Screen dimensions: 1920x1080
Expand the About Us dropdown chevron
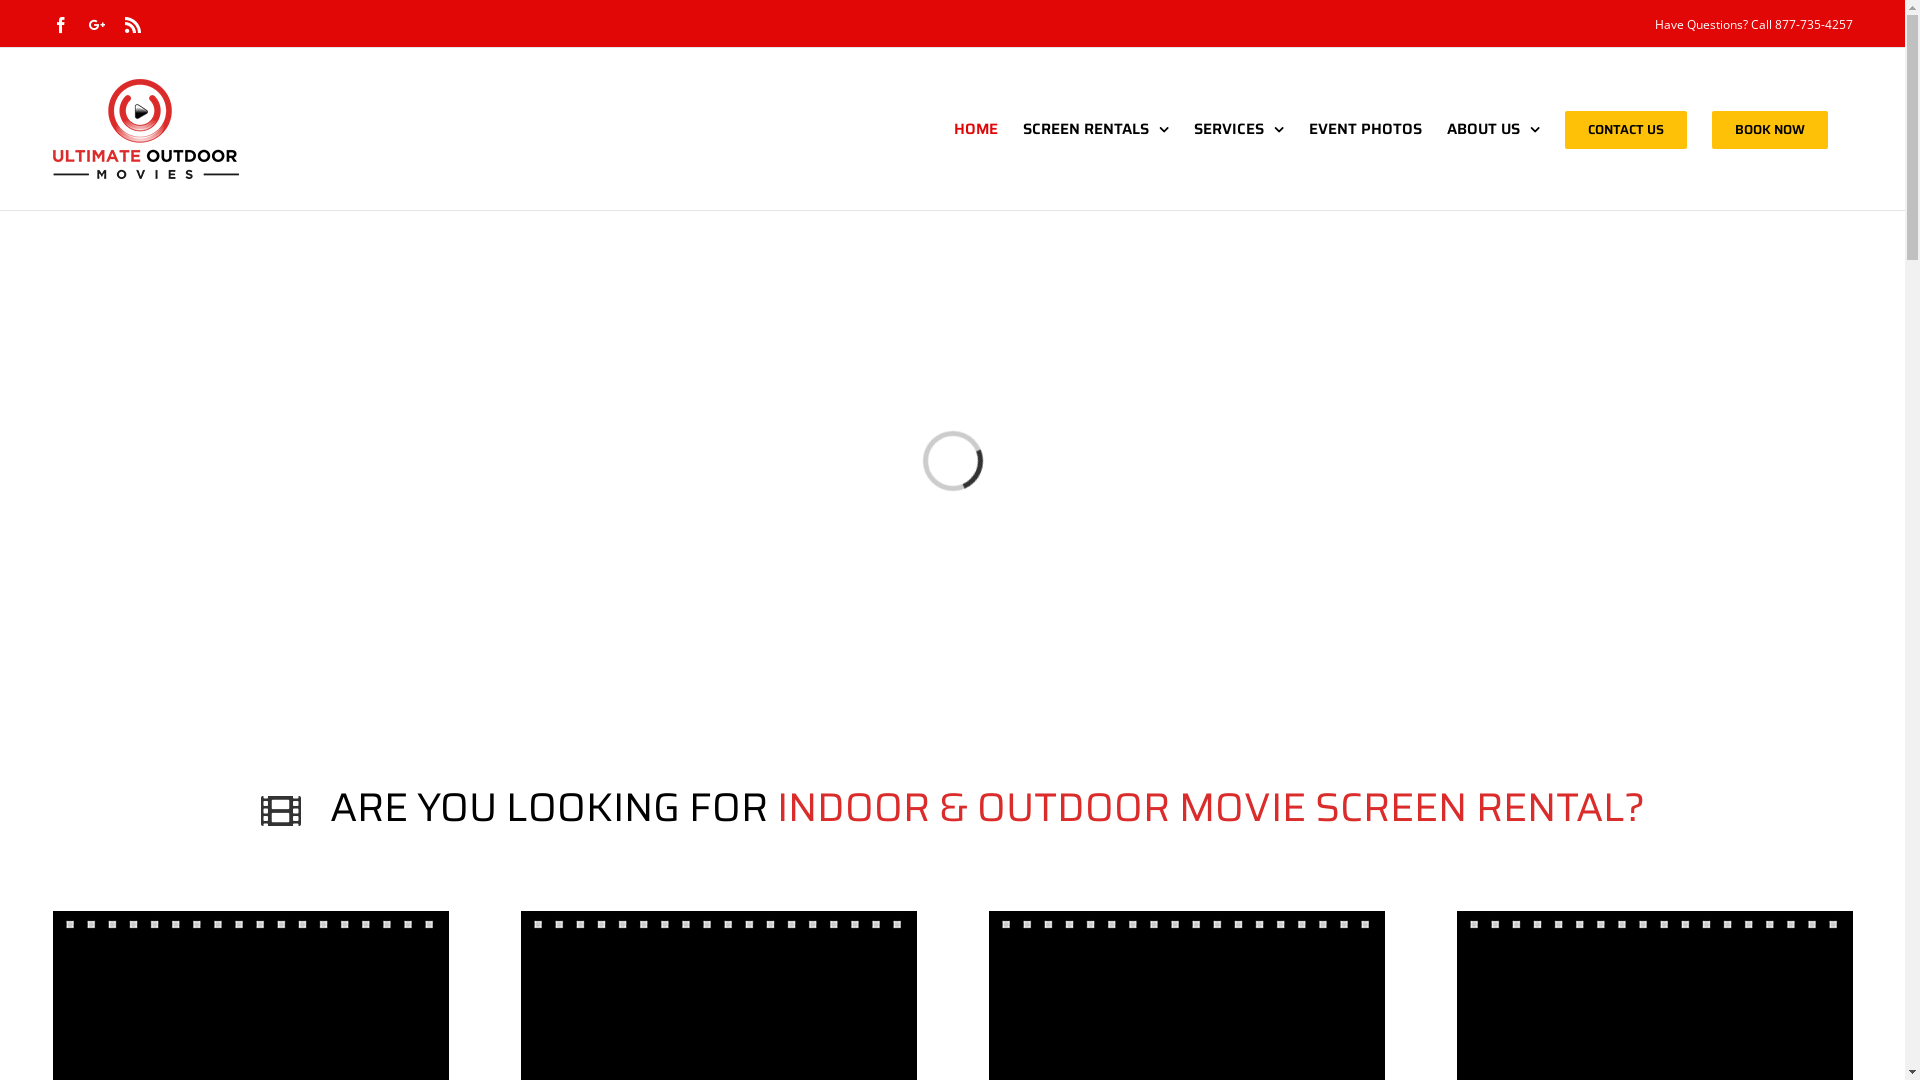pyautogui.click(x=1534, y=130)
